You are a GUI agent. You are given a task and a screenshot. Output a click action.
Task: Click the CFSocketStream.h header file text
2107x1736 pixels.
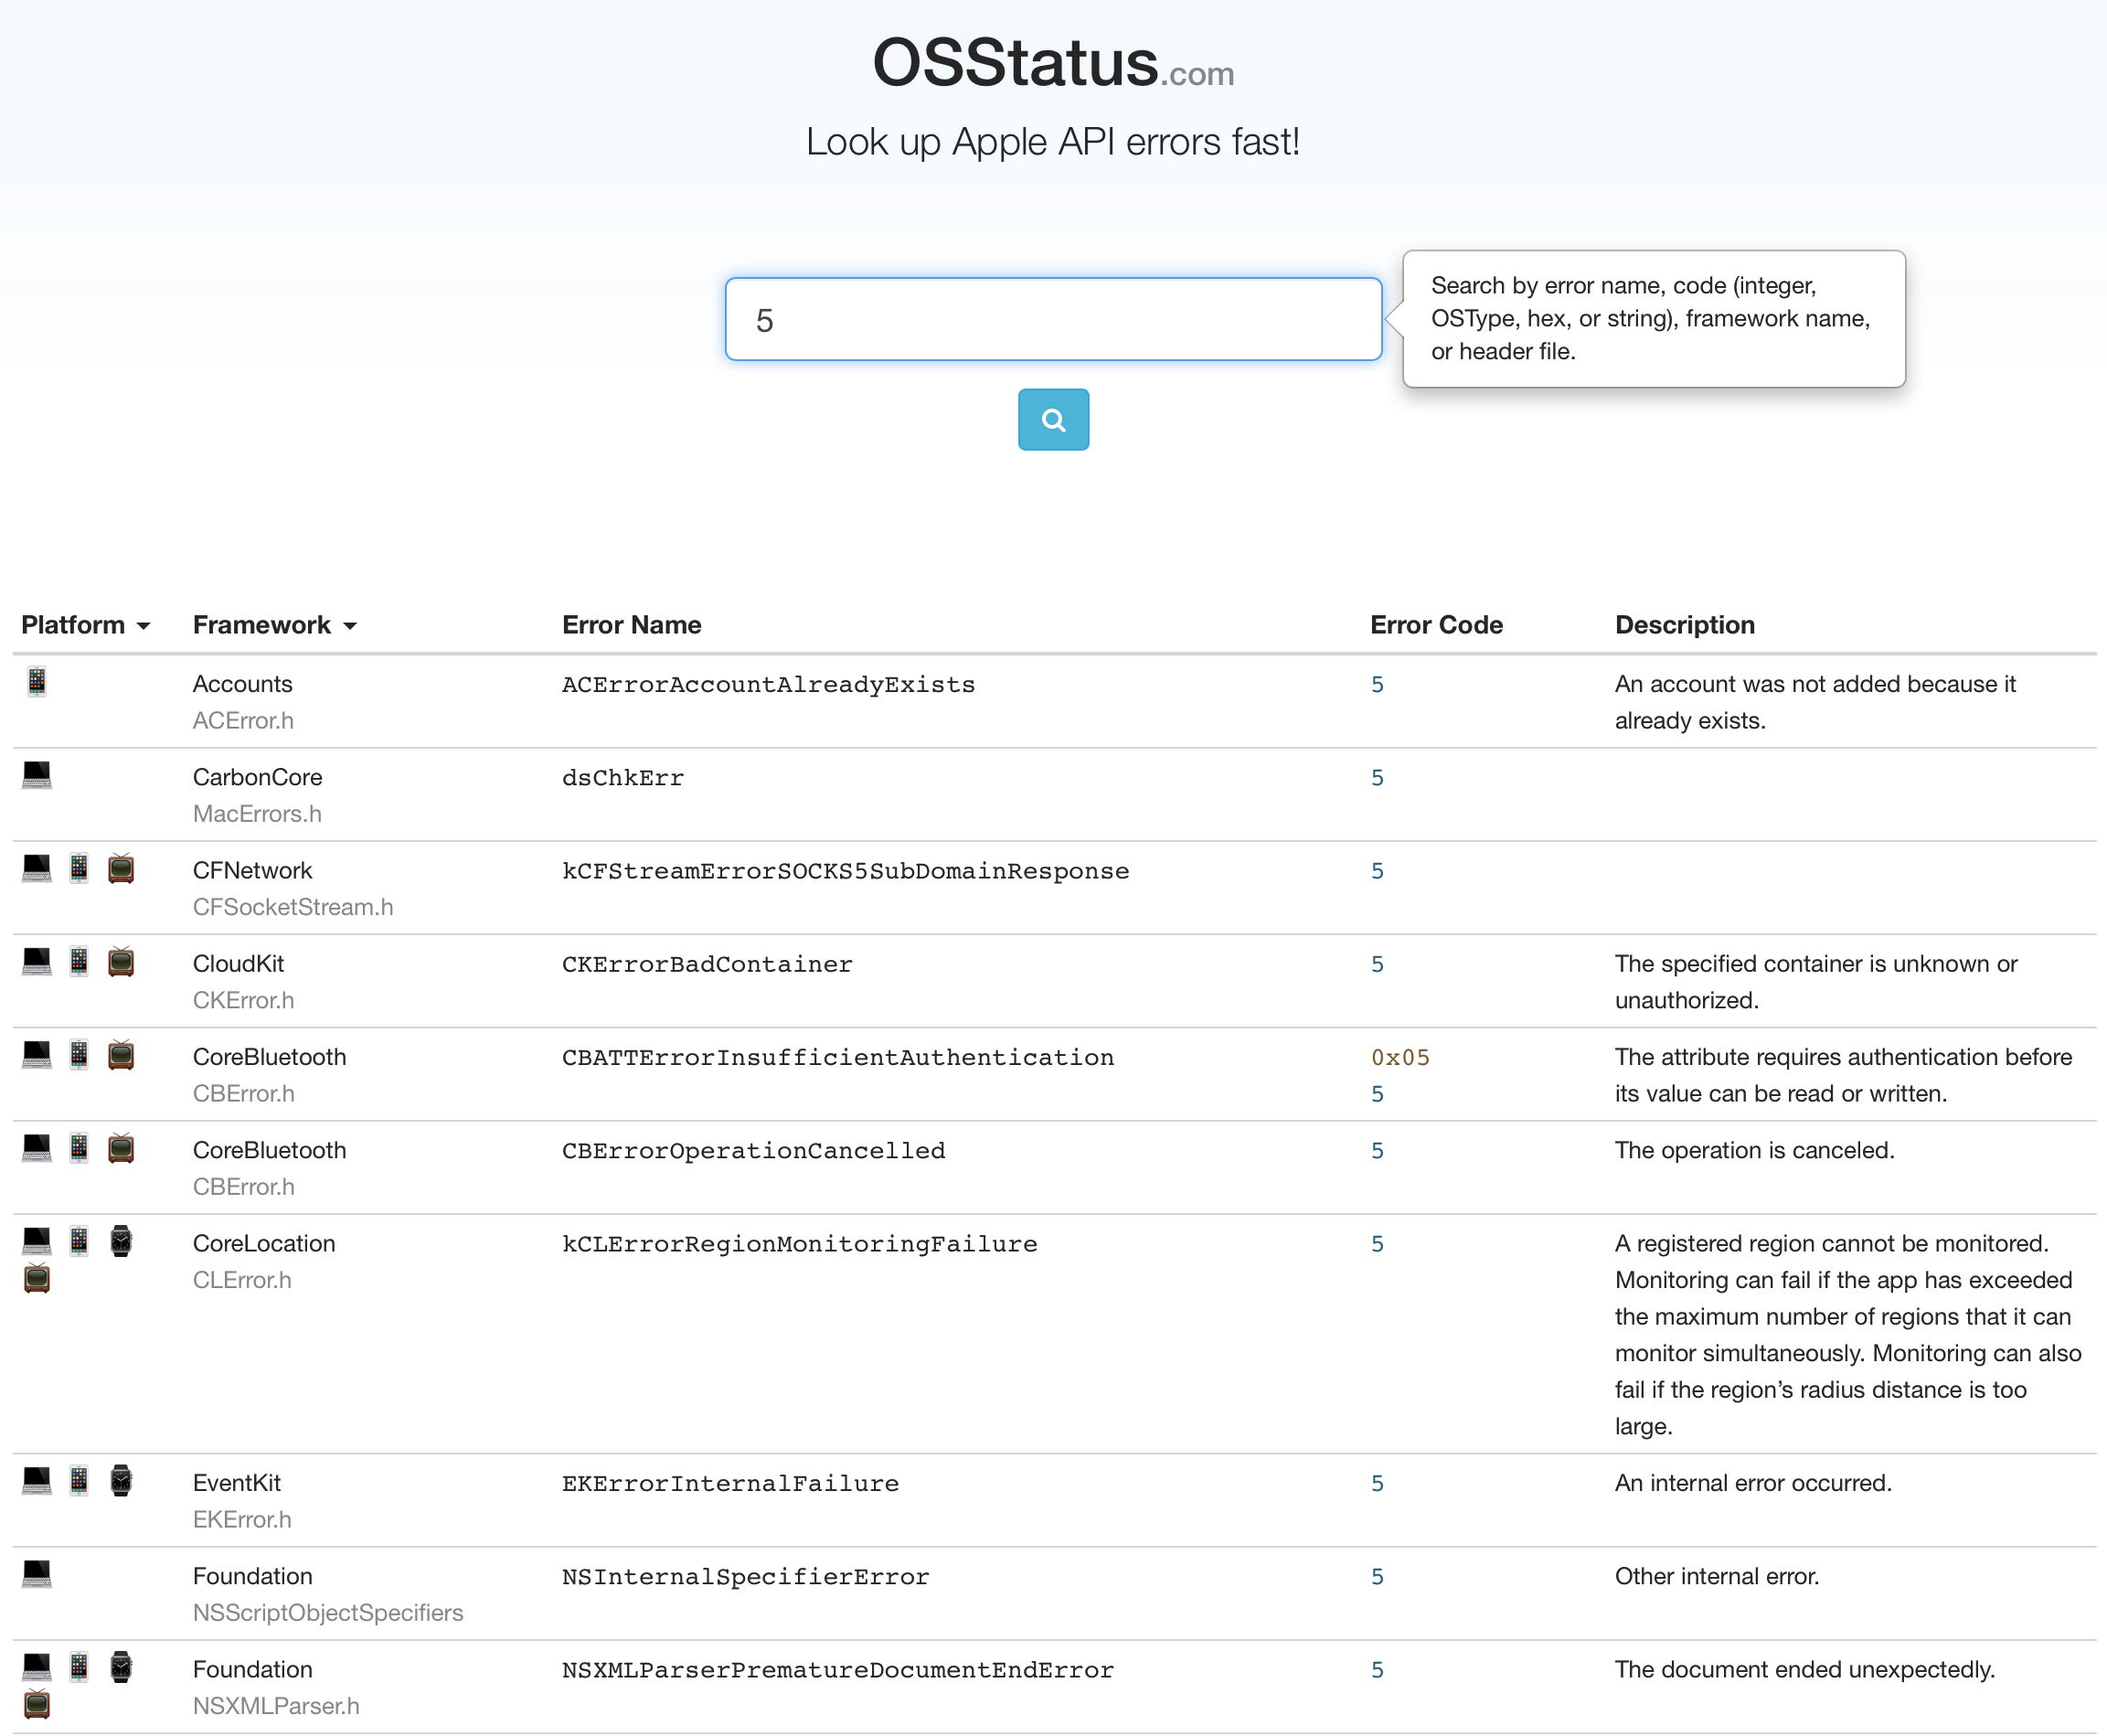click(293, 906)
